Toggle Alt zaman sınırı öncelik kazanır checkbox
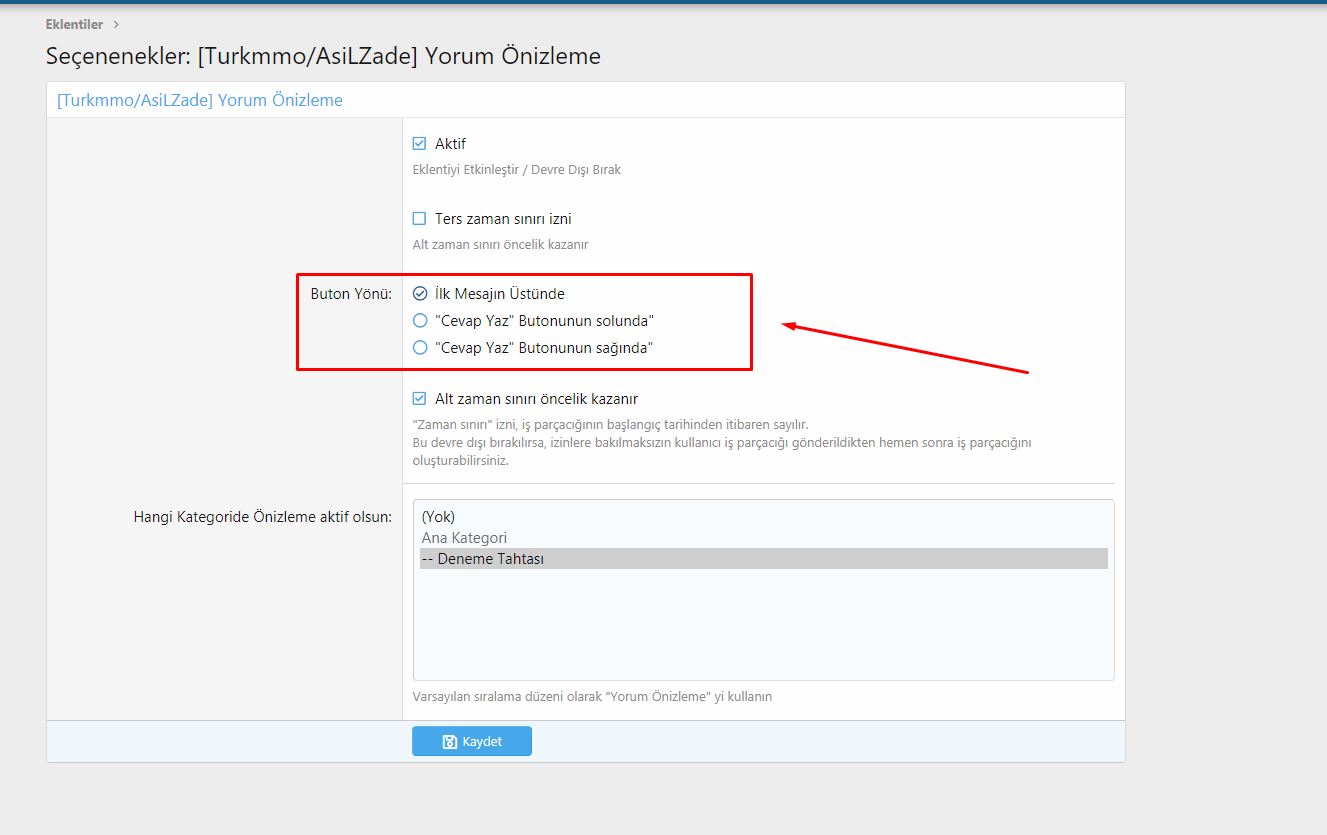 click(419, 399)
